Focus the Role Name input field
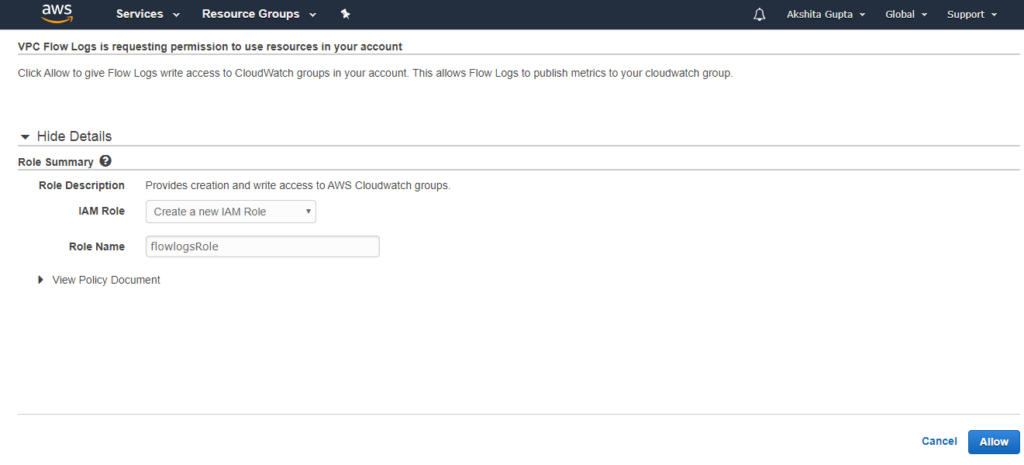 263,246
